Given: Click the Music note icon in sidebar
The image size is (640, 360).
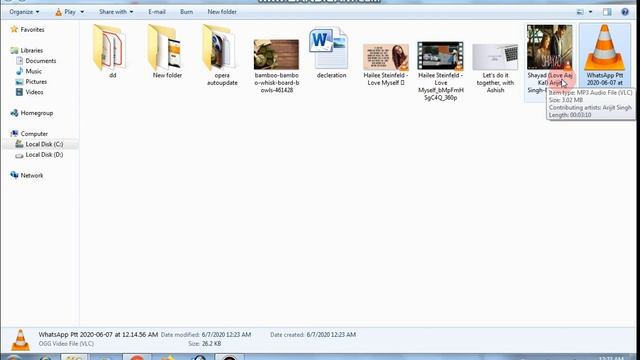Looking at the screenshot, I should click(19, 71).
